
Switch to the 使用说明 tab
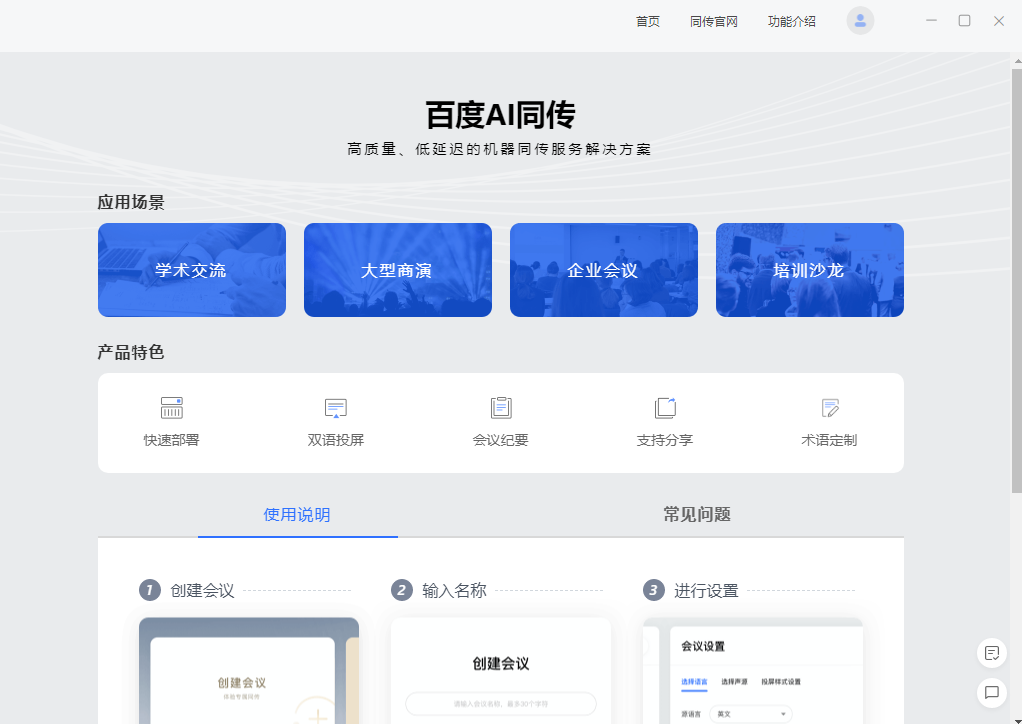click(x=297, y=515)
